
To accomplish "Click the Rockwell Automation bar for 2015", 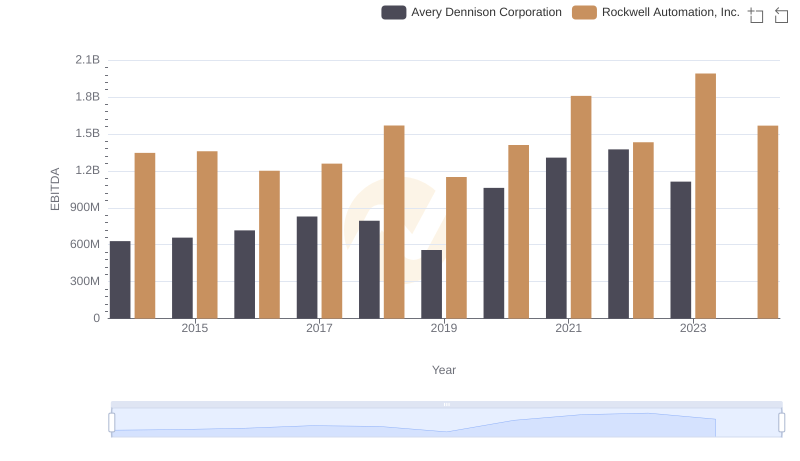I will (207, 235).
